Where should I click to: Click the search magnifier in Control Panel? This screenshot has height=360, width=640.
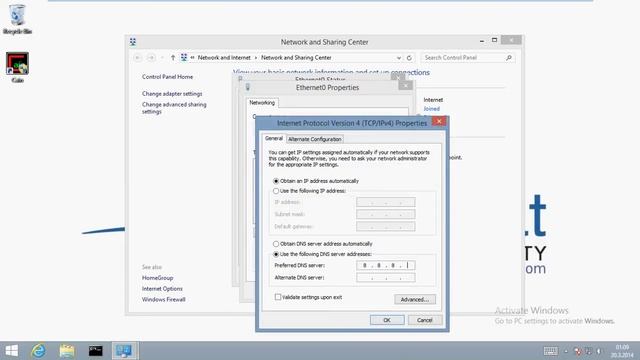coord(509,58)
